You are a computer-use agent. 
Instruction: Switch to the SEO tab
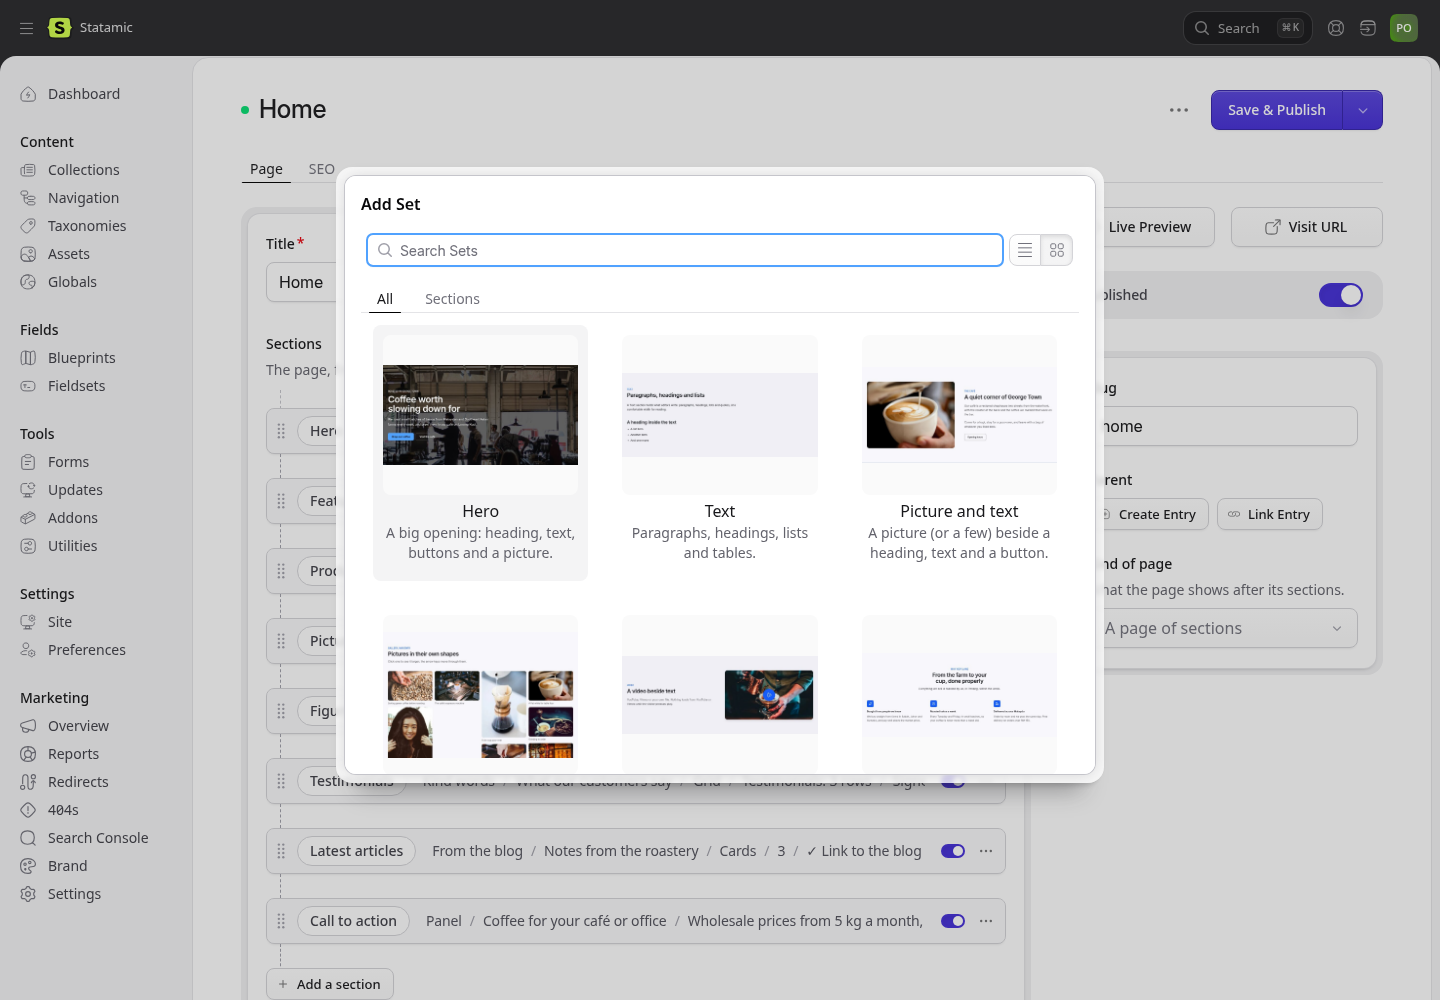tap(321, 169)
